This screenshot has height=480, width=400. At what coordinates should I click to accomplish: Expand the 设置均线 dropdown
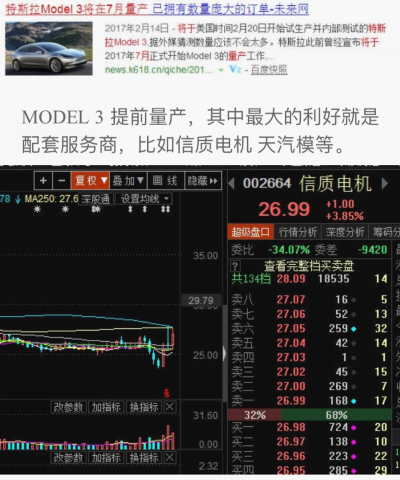click(x=144, y=199)
